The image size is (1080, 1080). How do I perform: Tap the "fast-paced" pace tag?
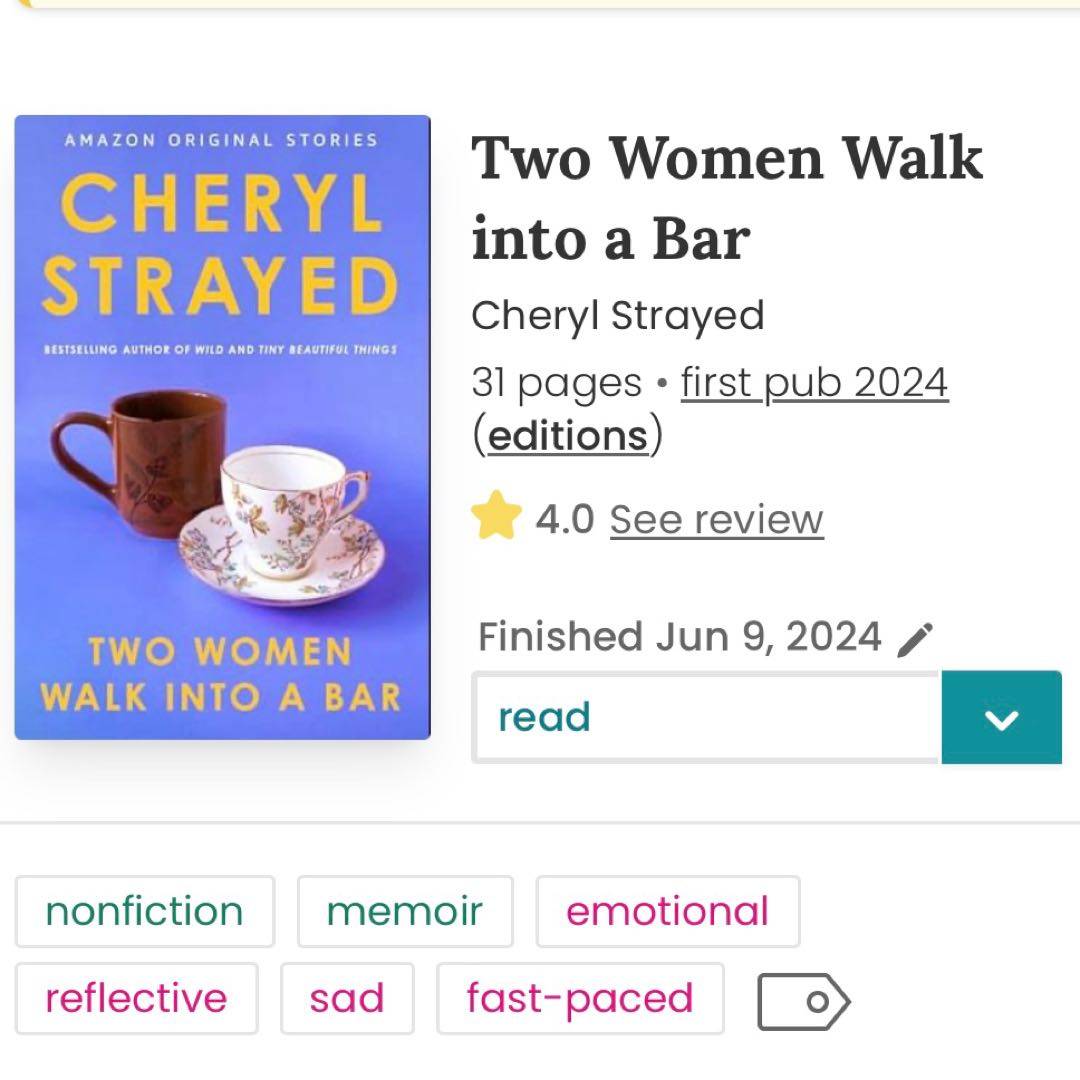click(x=580, y=998)
